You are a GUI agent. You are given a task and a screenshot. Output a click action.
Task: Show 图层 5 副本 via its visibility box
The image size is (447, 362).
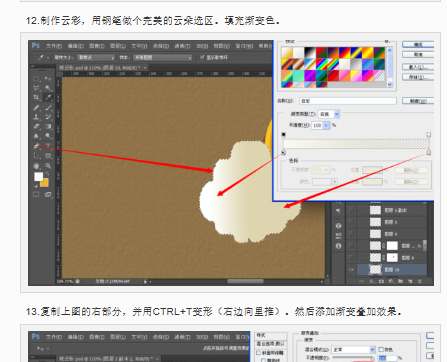pos(351,210)
